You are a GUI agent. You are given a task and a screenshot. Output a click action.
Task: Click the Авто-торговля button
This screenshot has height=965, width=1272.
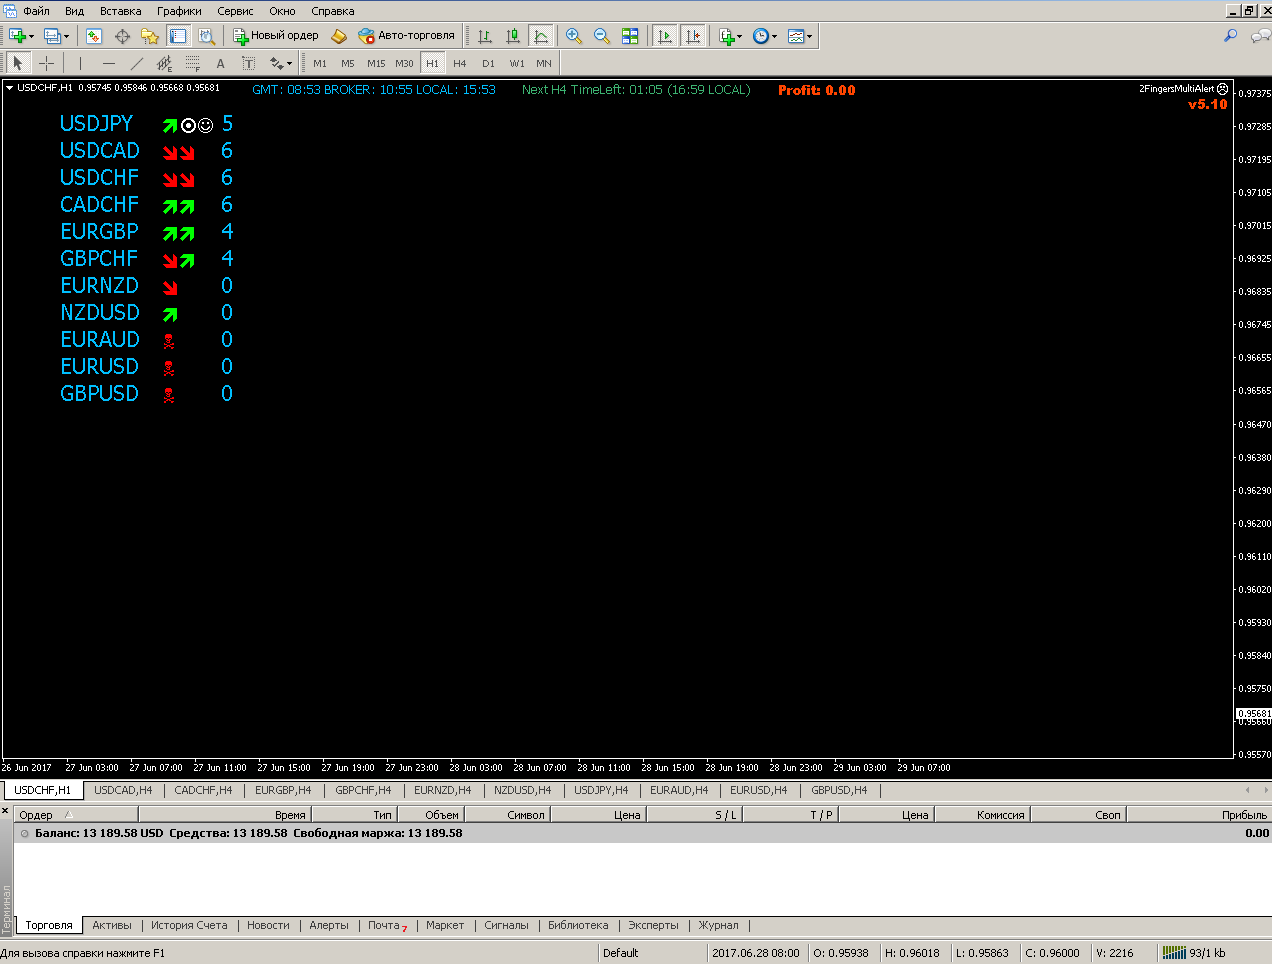407,36
